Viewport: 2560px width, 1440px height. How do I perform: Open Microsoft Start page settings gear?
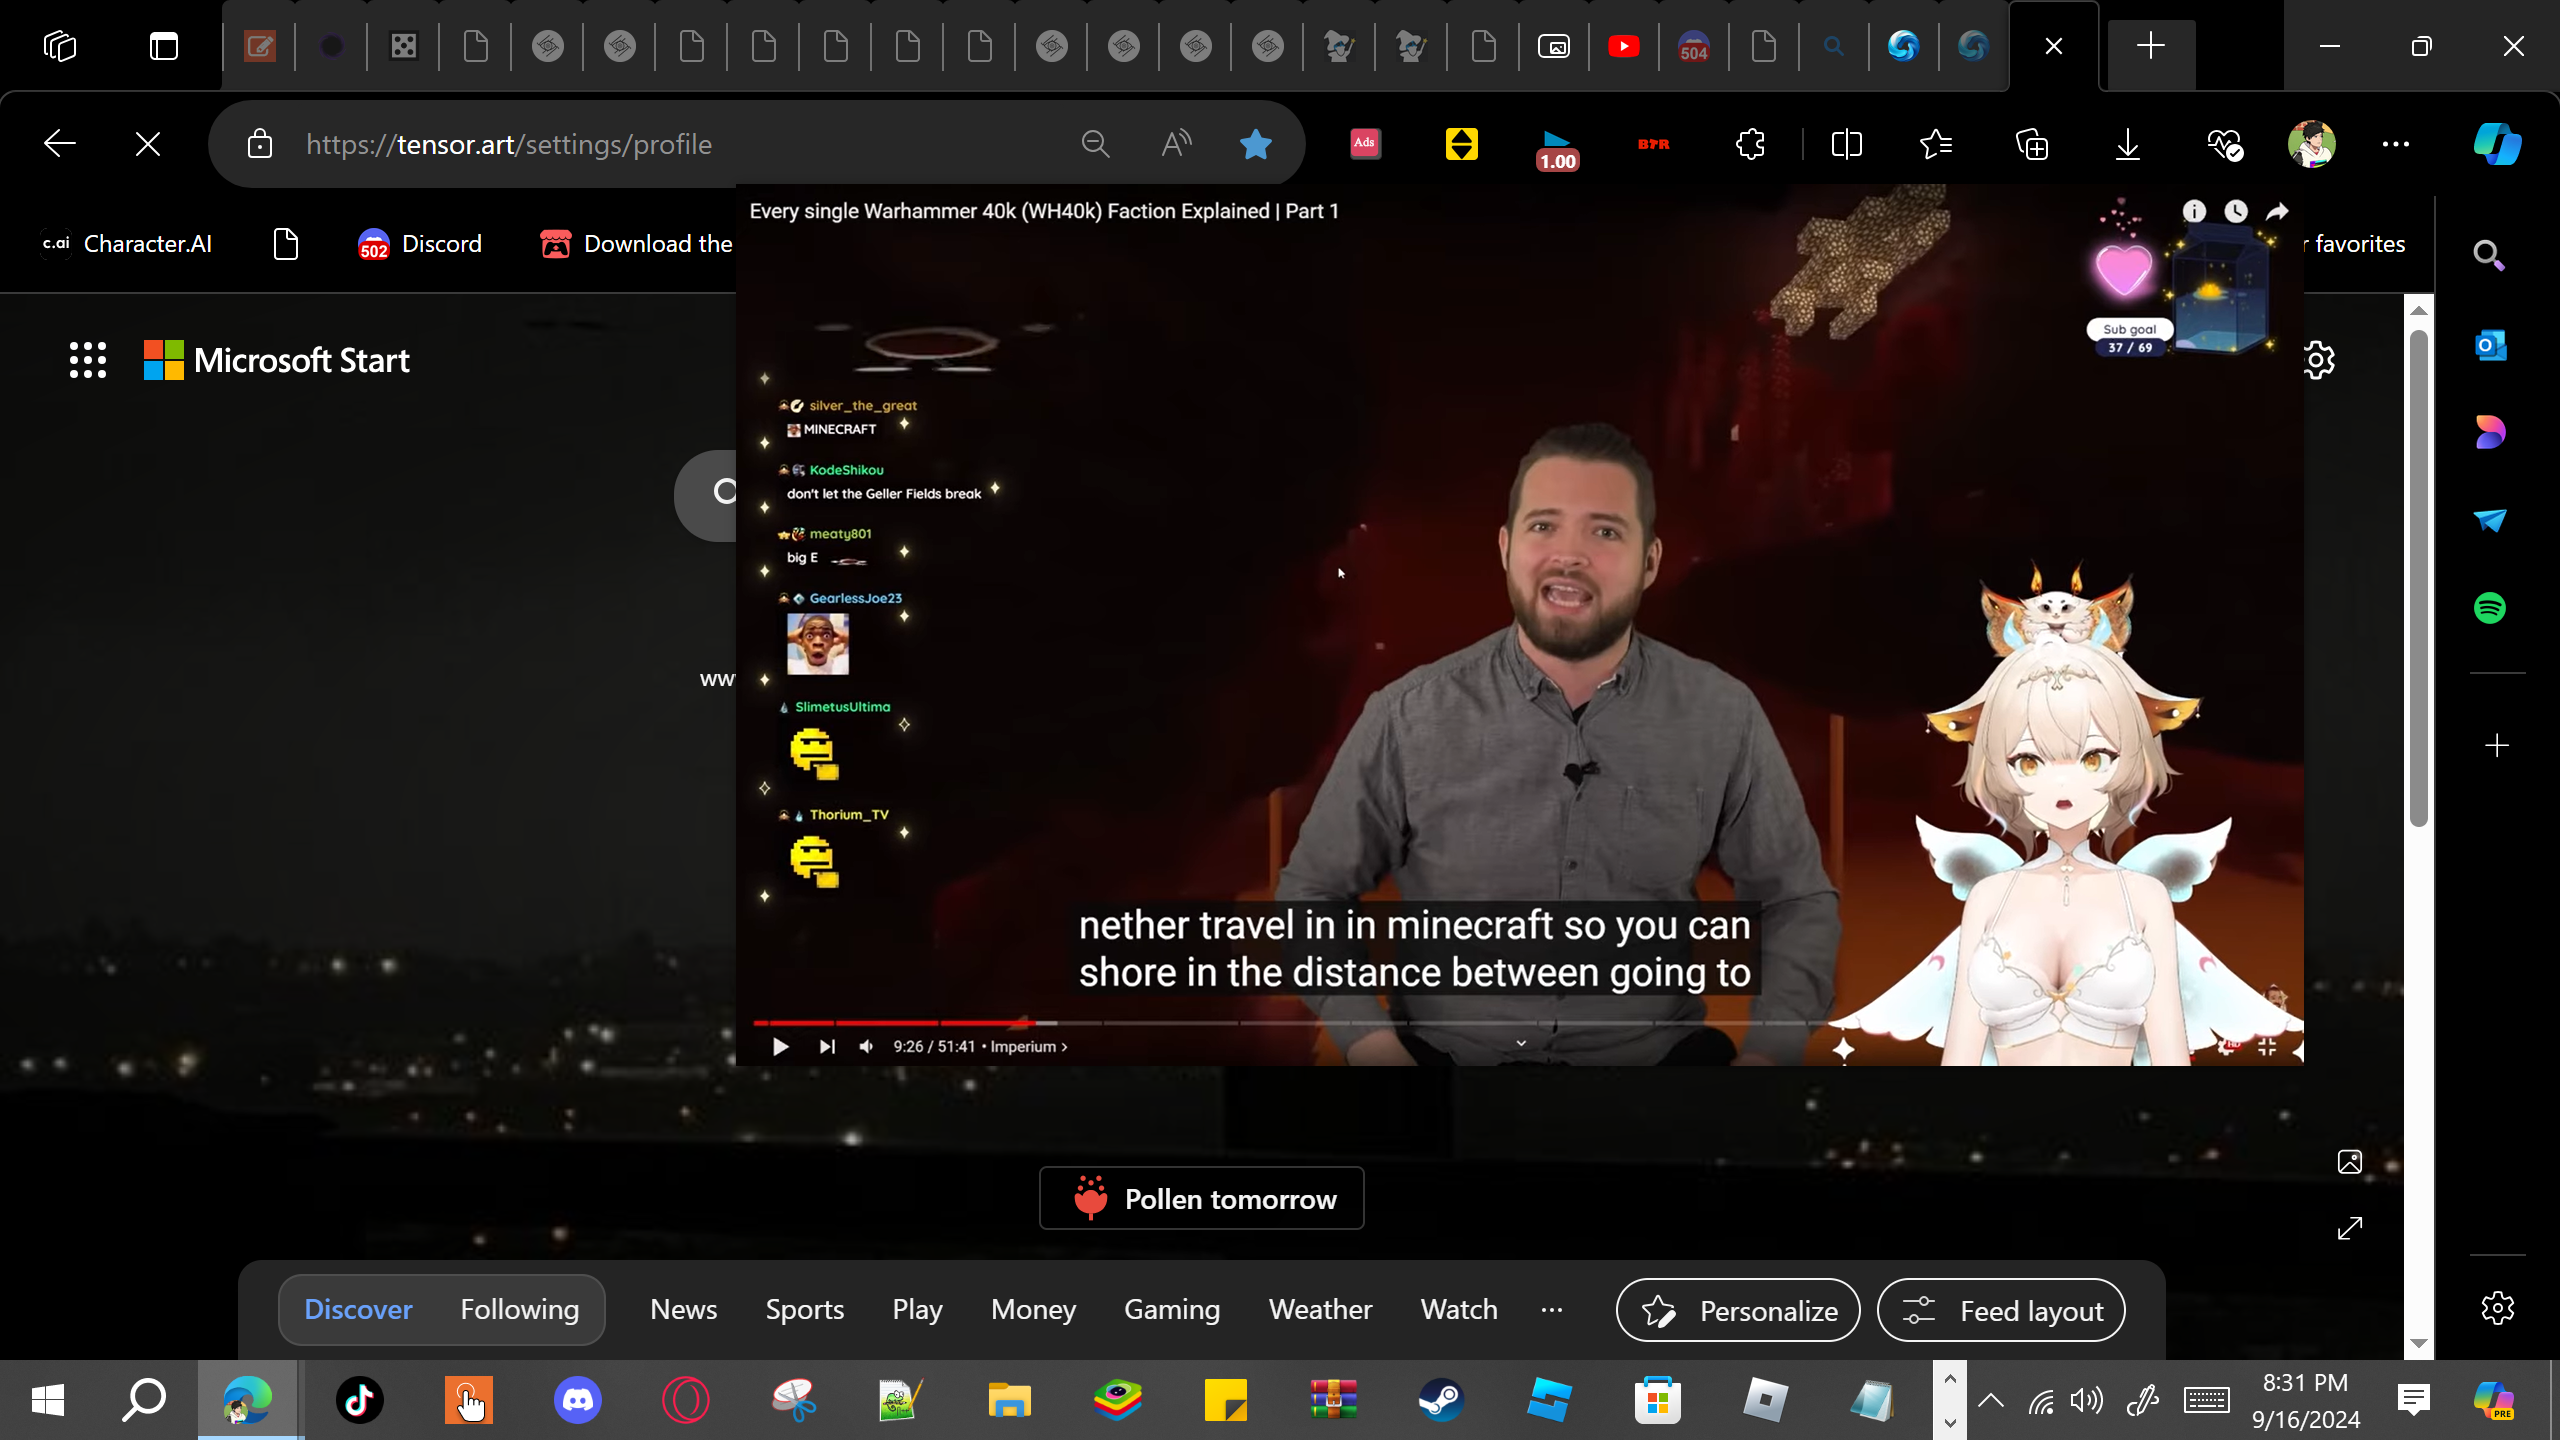pos(2318,360)
